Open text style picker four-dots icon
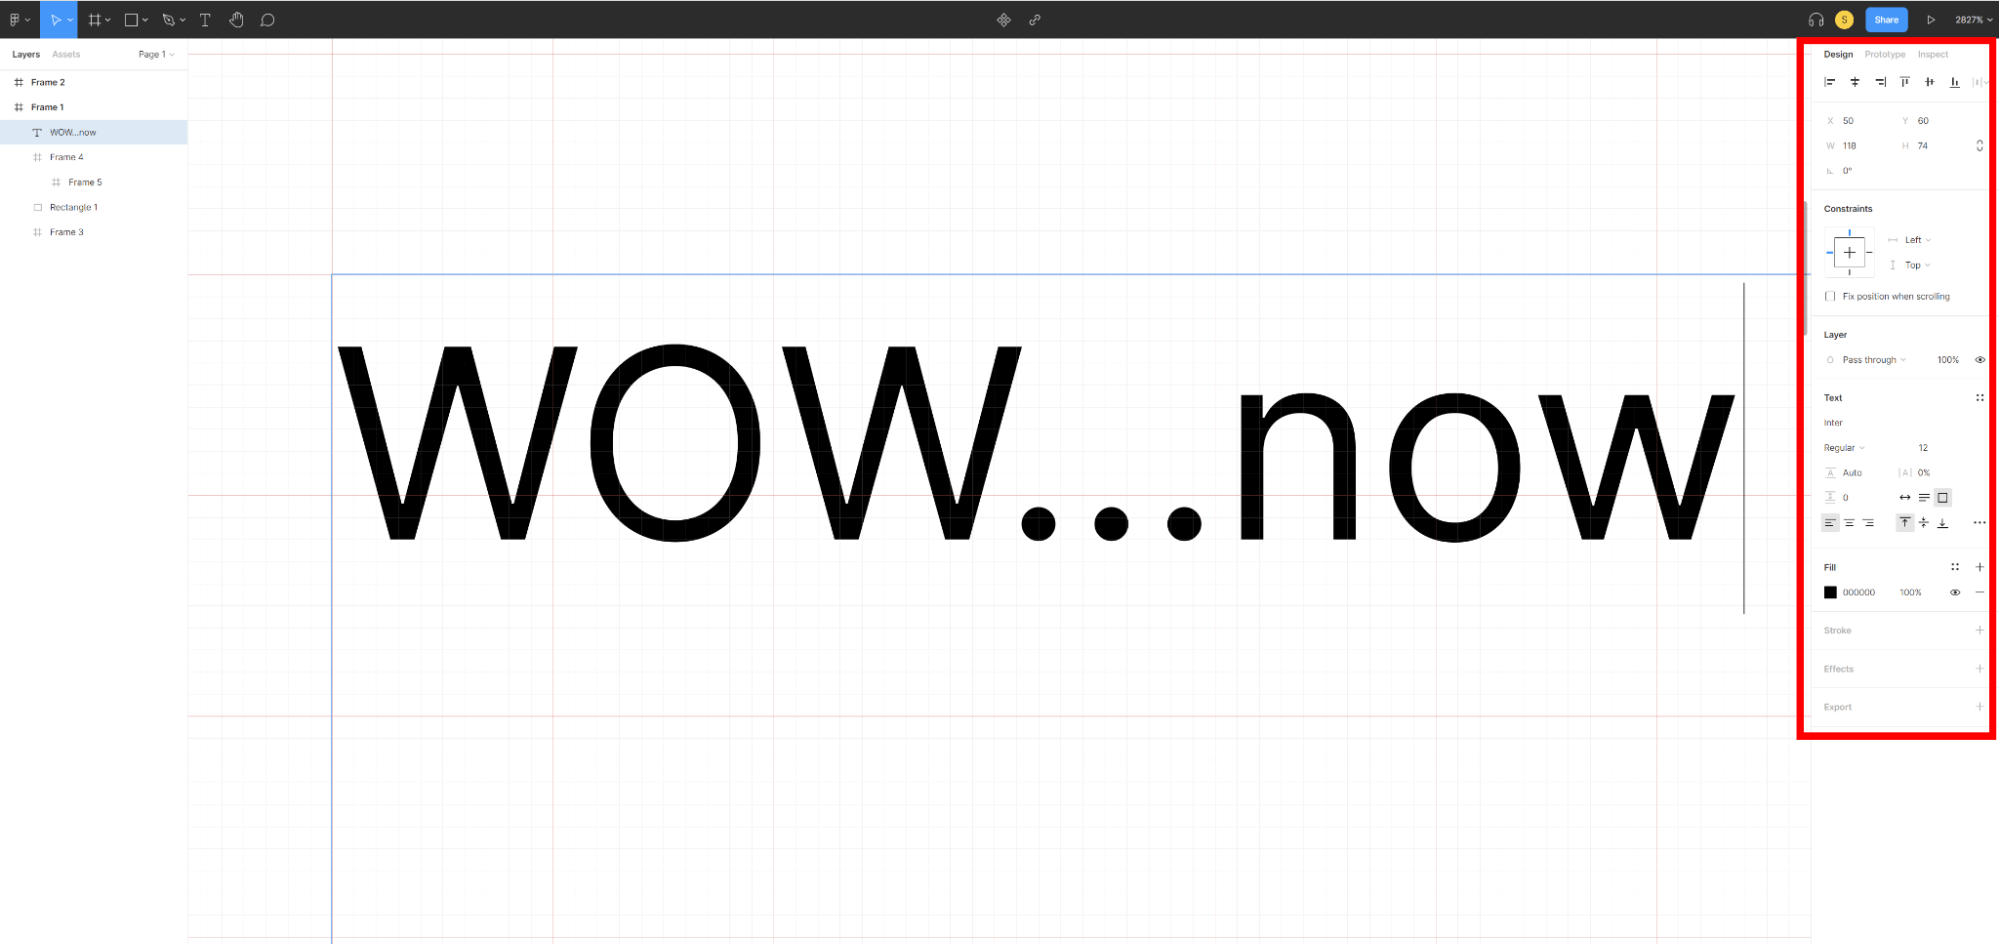This screenshot has height=944, width=1999. pyautogui.click(x=1980, y=397)
